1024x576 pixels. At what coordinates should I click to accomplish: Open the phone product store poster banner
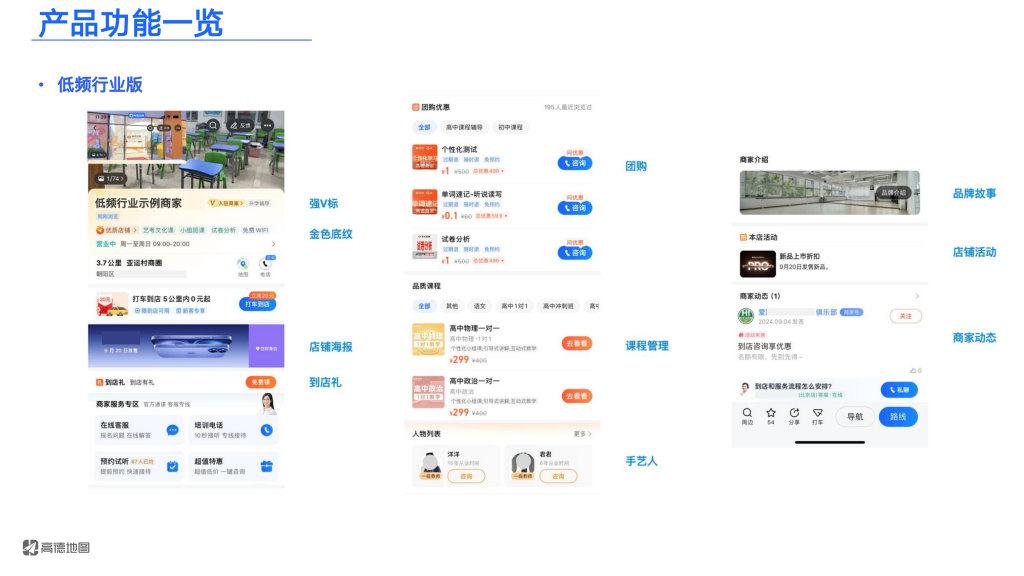(x=186, y=345)
